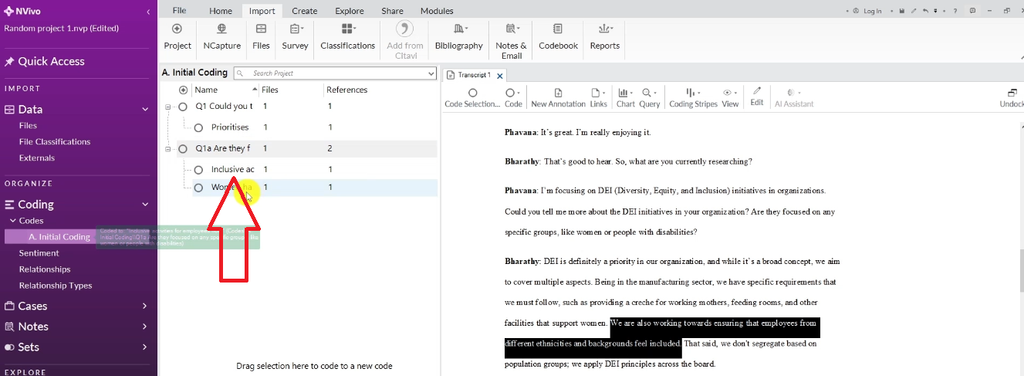Click Code Selection in transcript toolbar
Viewport: 1024px width, 376px height.
click(x=472, y=98)
